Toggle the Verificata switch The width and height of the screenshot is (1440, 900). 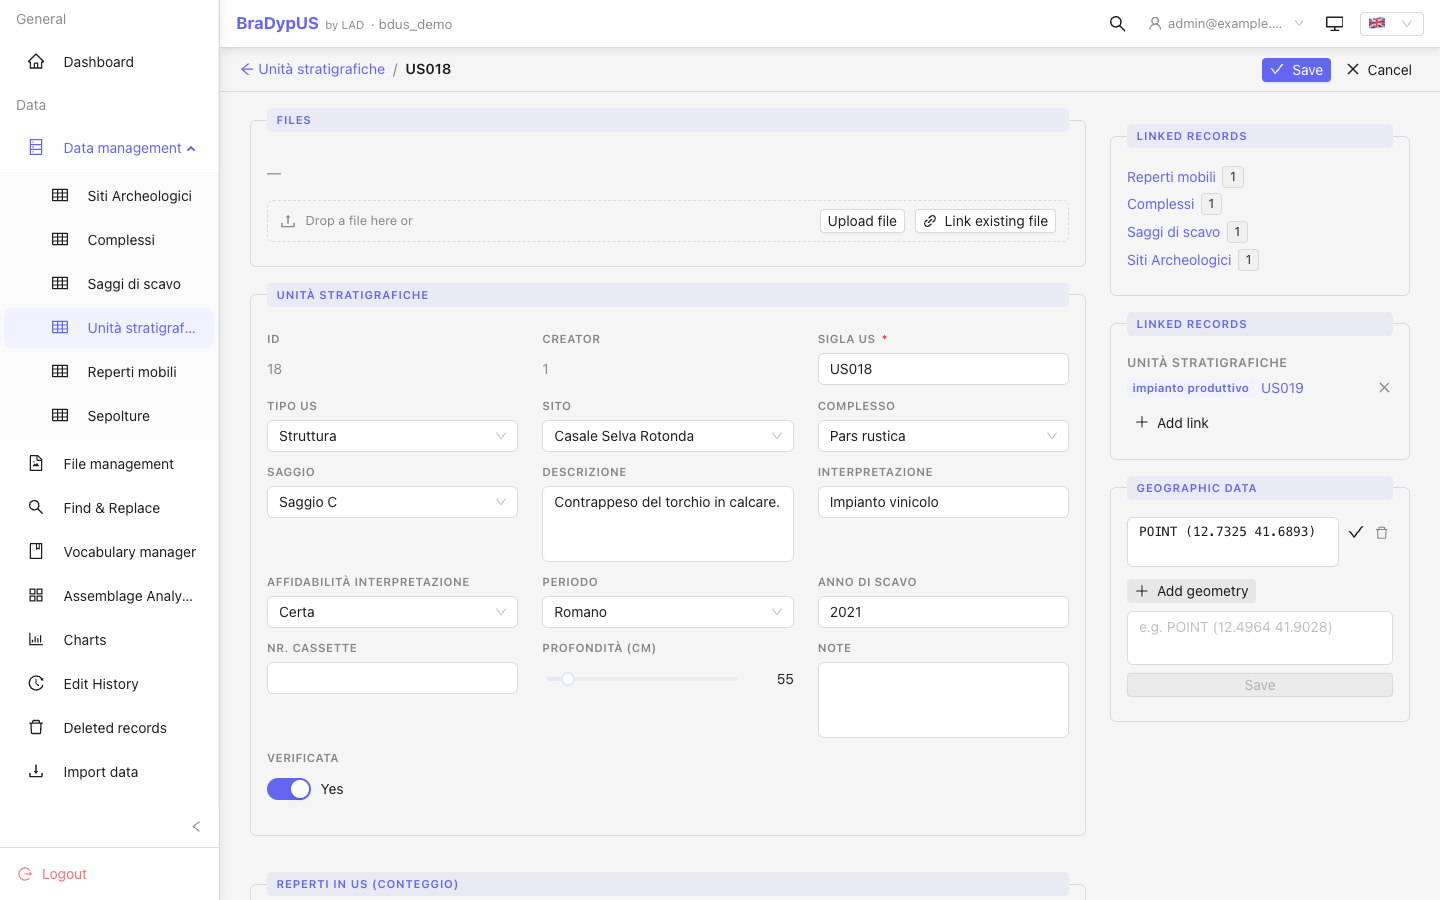point(289,789)
